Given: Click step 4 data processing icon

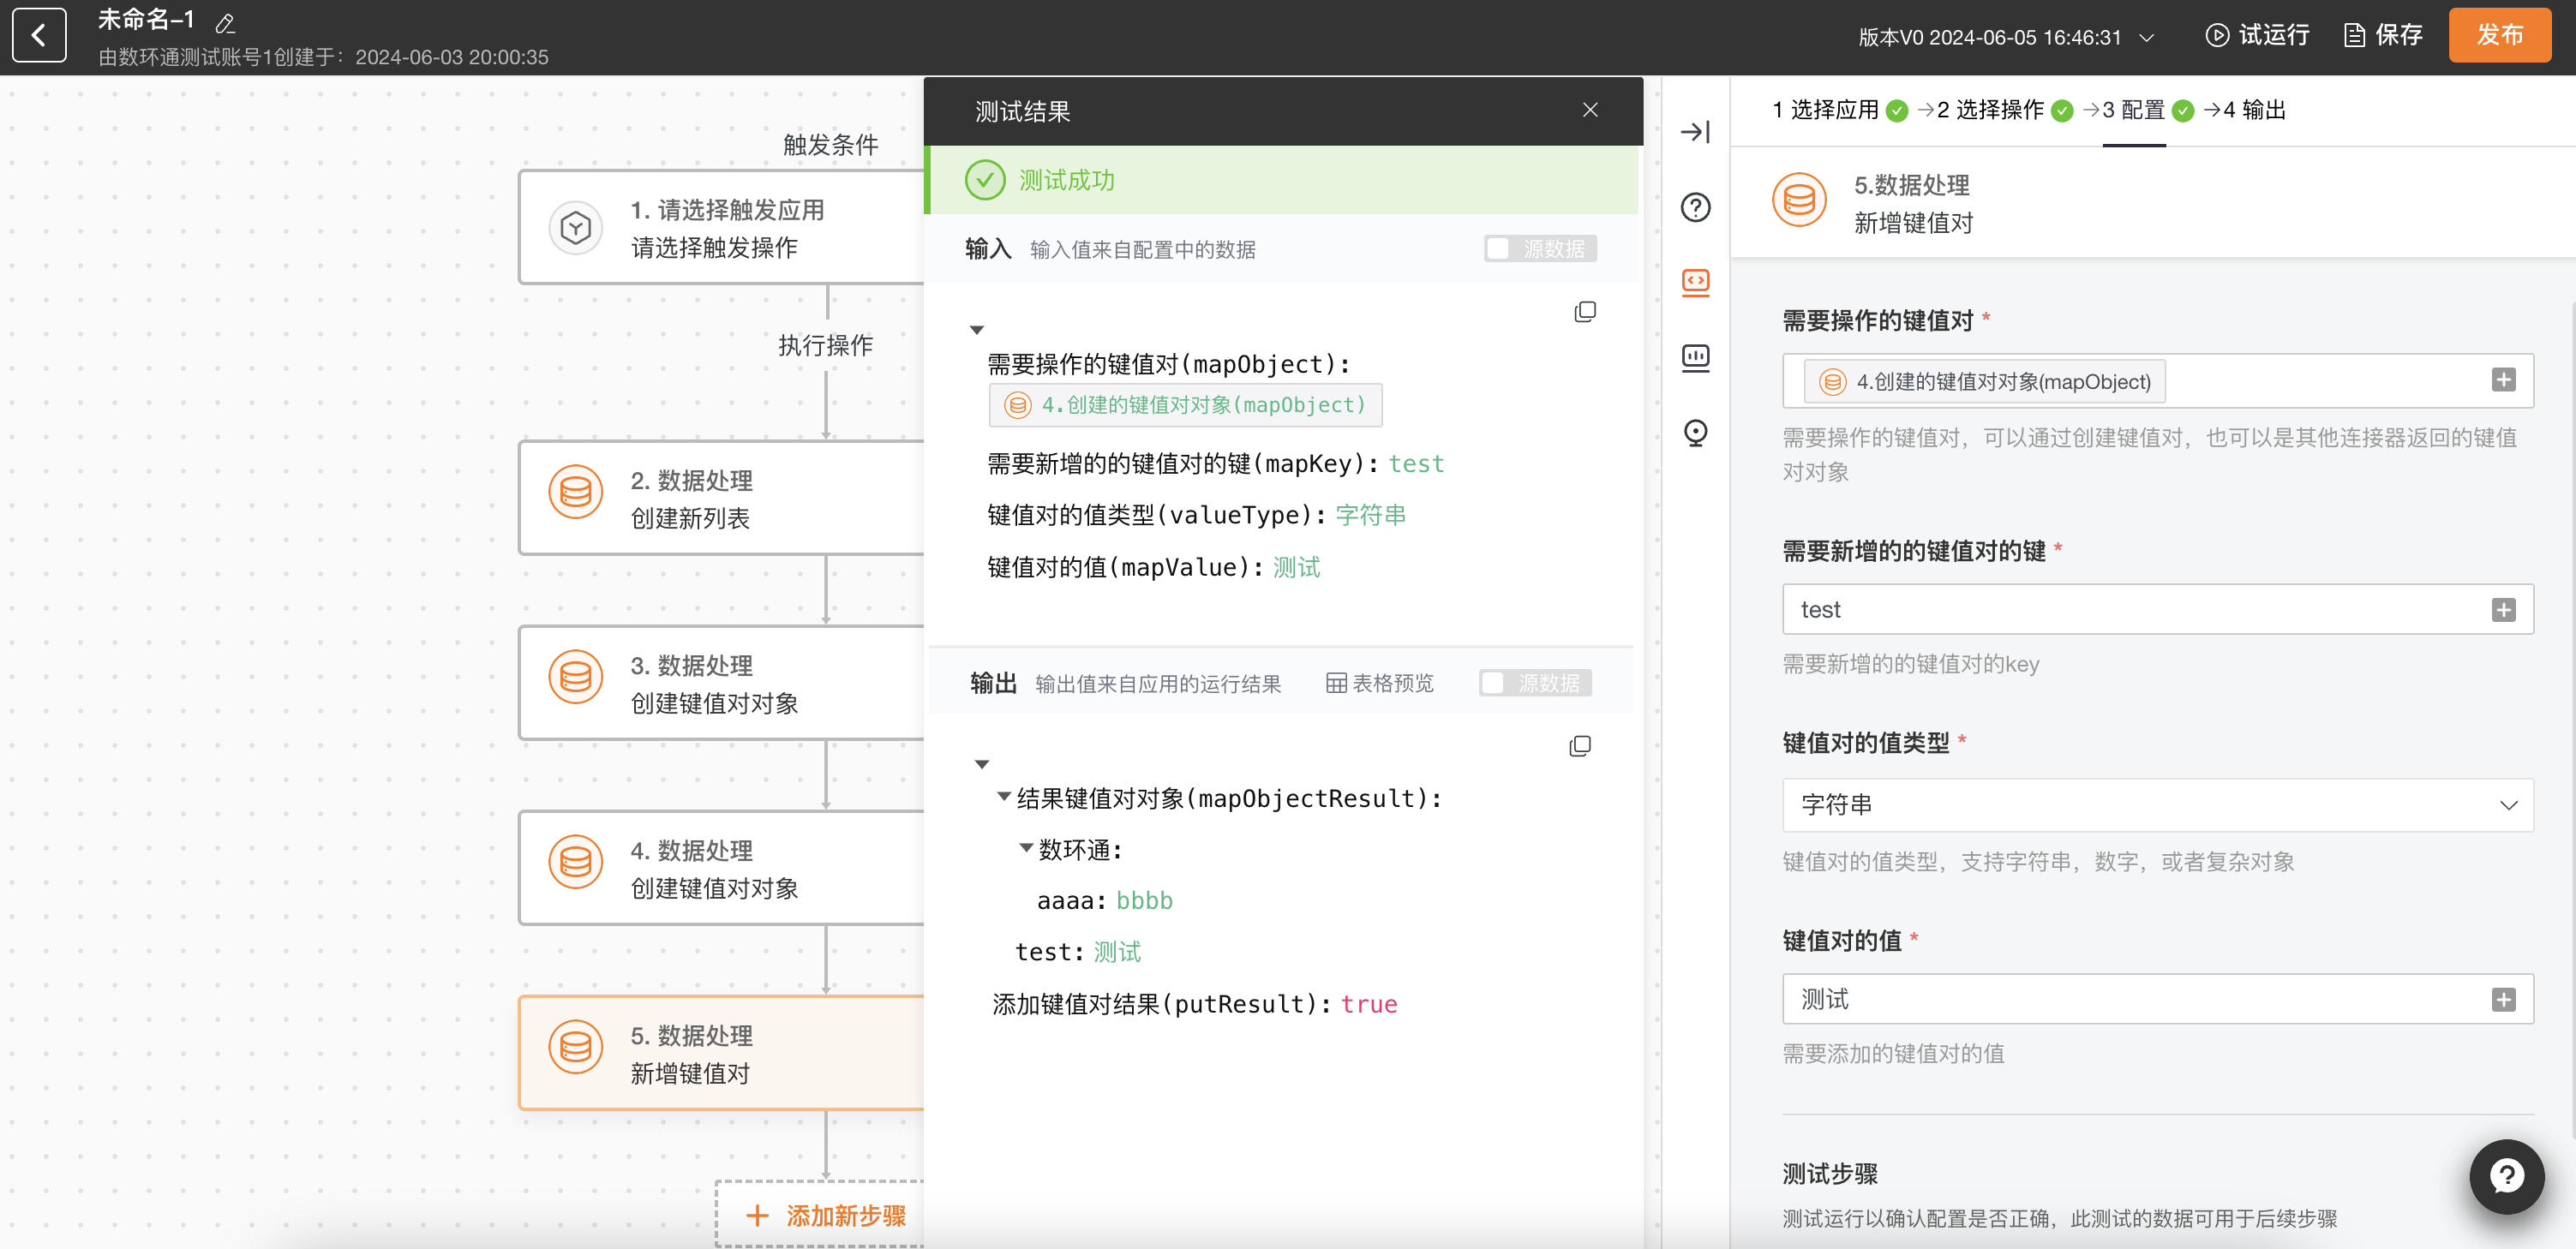Looking at the screenshot, I should tap(576, 862).
